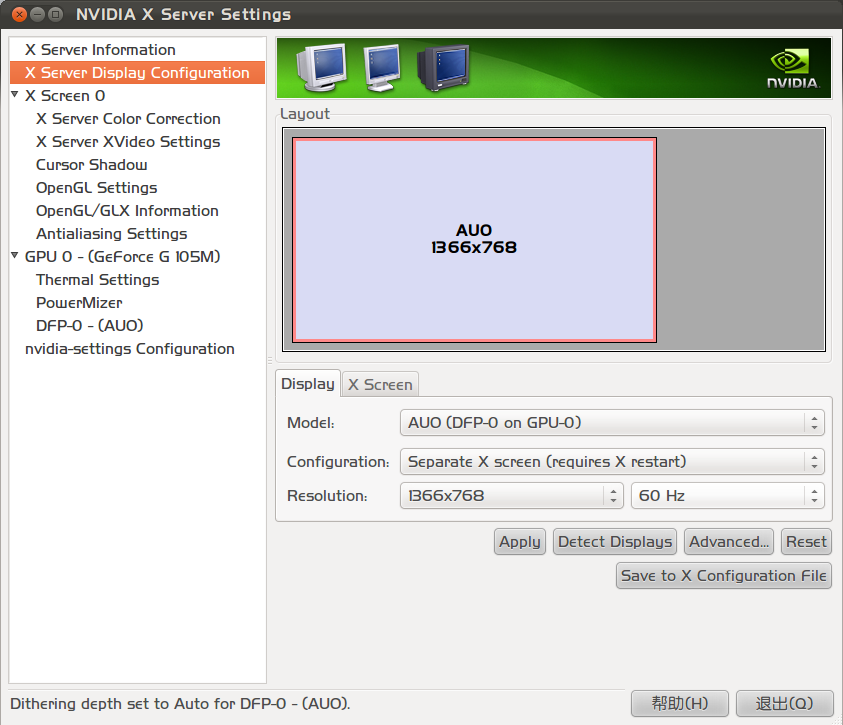843x725 pixels.
Task: Minimize the NVIDIA settings window
Action: point(37,15)
